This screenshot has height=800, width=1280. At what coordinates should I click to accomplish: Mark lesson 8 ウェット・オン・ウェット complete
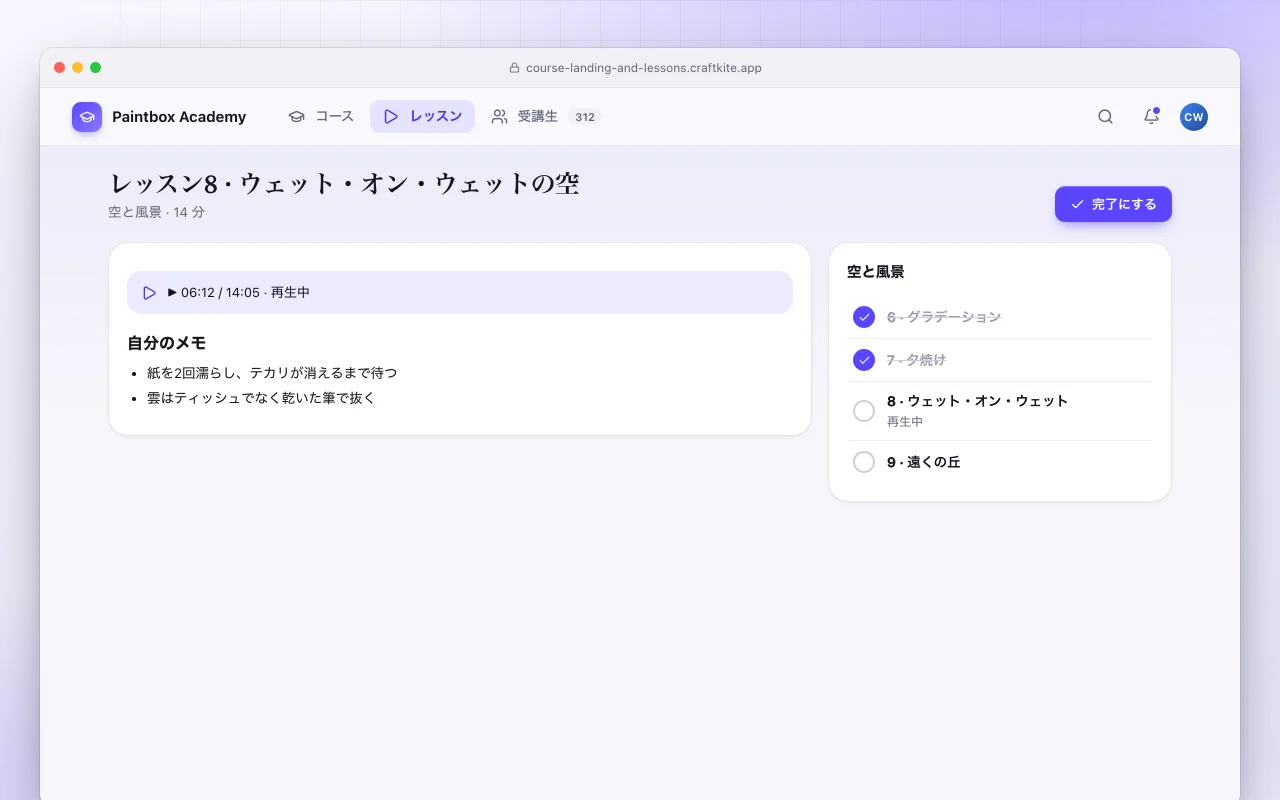864,411
